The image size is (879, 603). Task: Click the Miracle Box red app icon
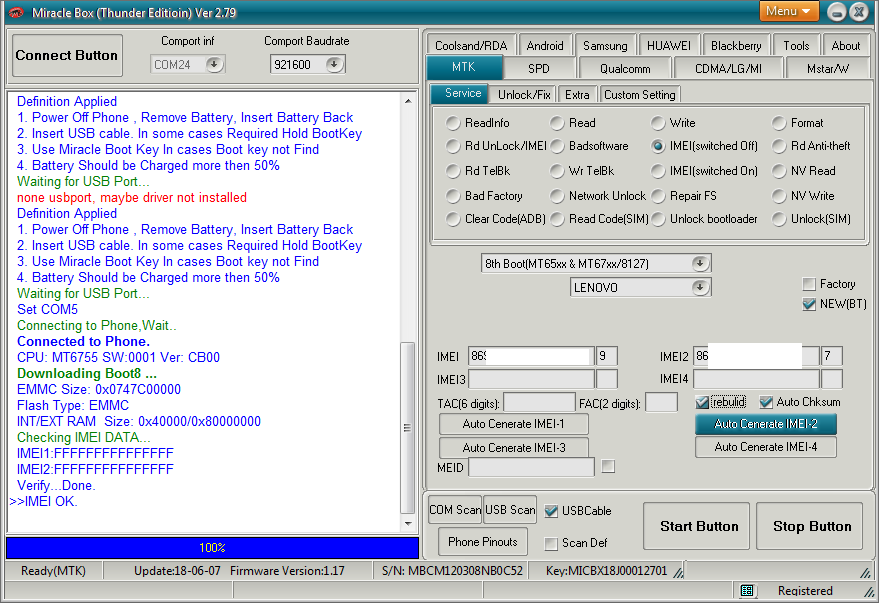(16, 12)
